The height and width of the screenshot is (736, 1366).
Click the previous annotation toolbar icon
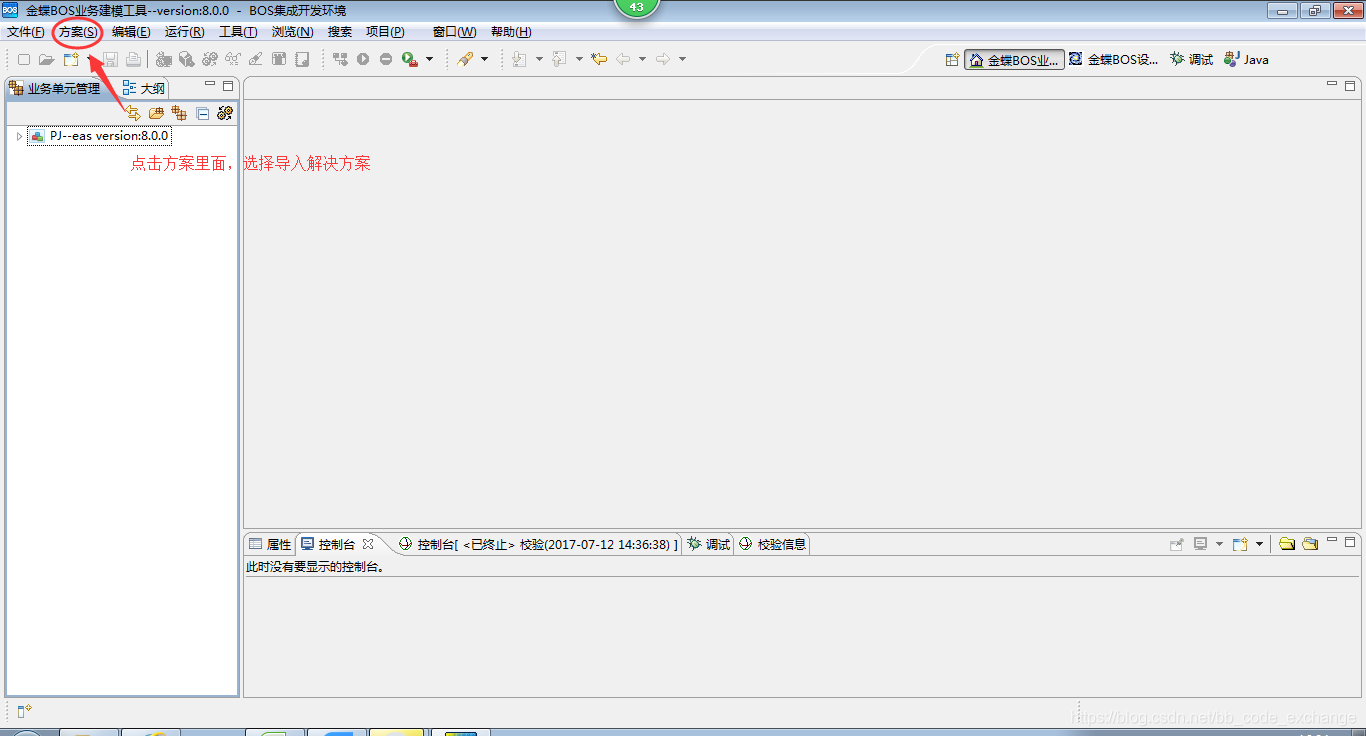(x=559, y=59)
